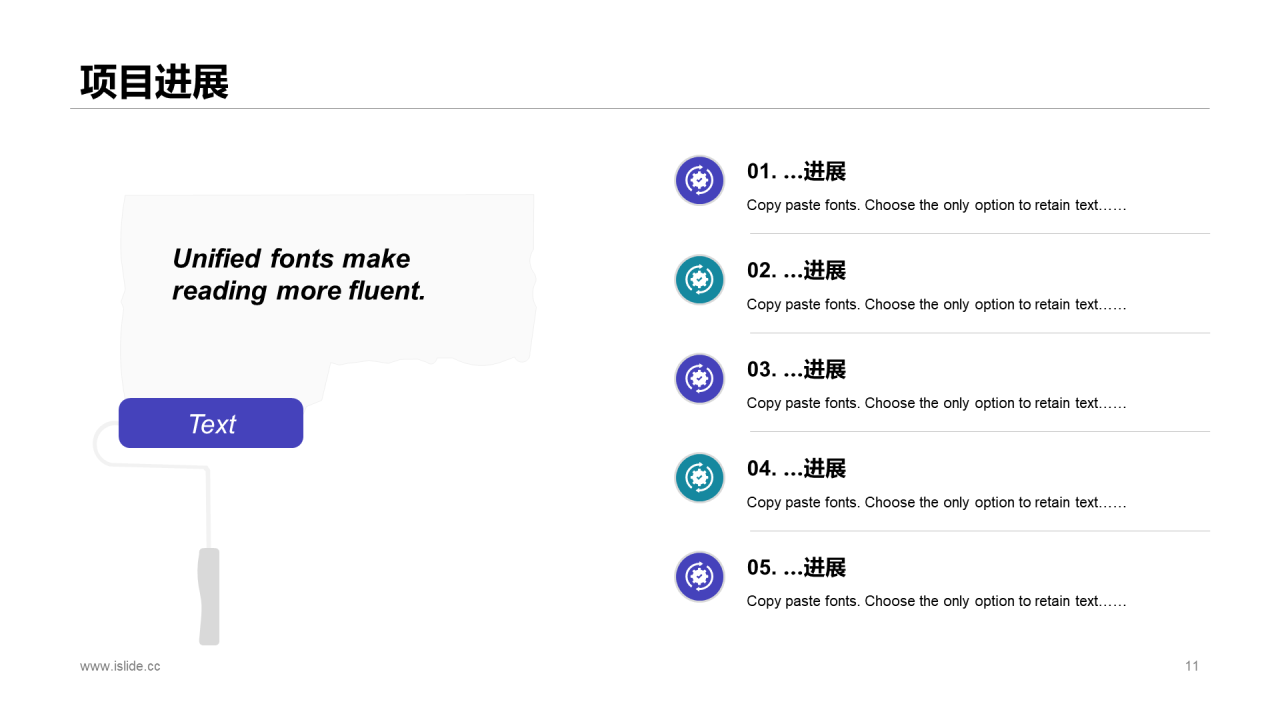The width and height of the screenshot is (1280, 720).
Task: Click the purple circular icon beside item 05
Action: coord(700,576)
